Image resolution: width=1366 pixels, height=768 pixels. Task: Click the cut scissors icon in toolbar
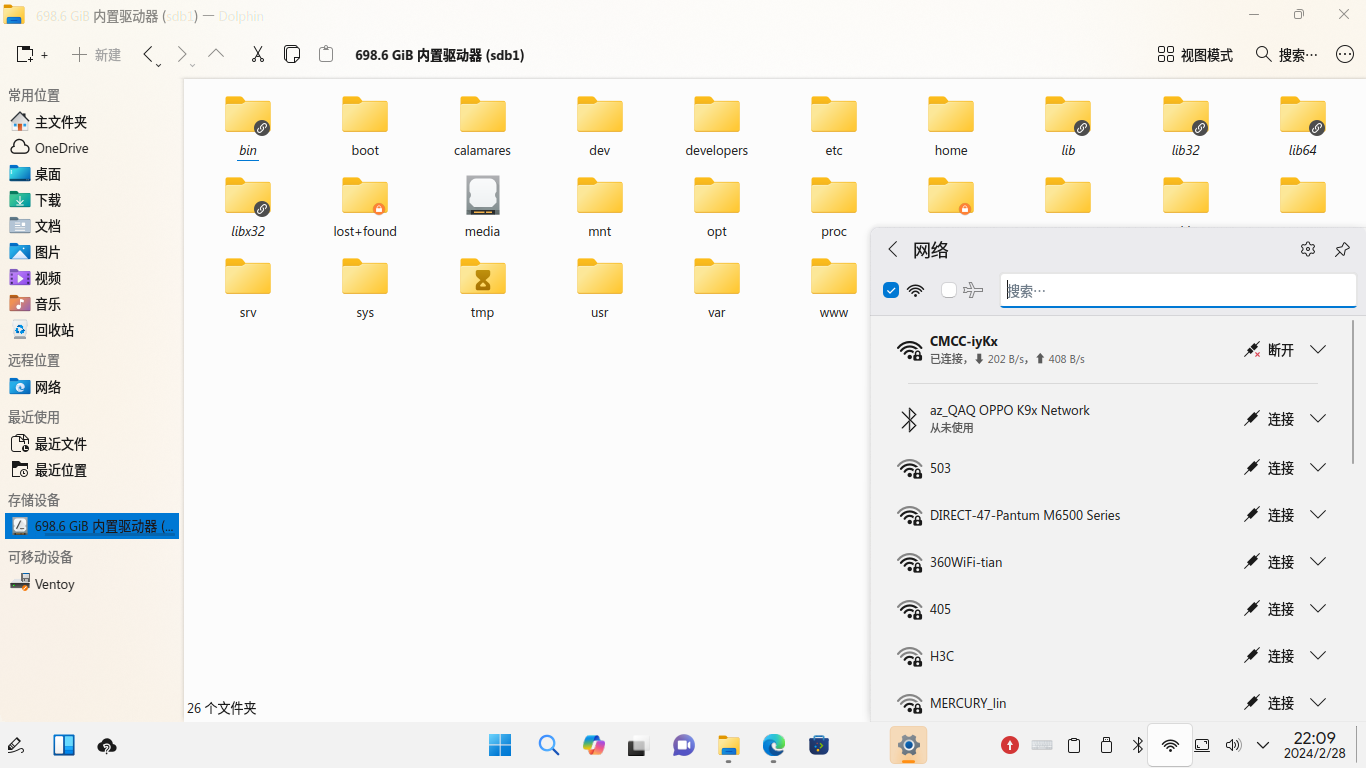pos(257,55)
